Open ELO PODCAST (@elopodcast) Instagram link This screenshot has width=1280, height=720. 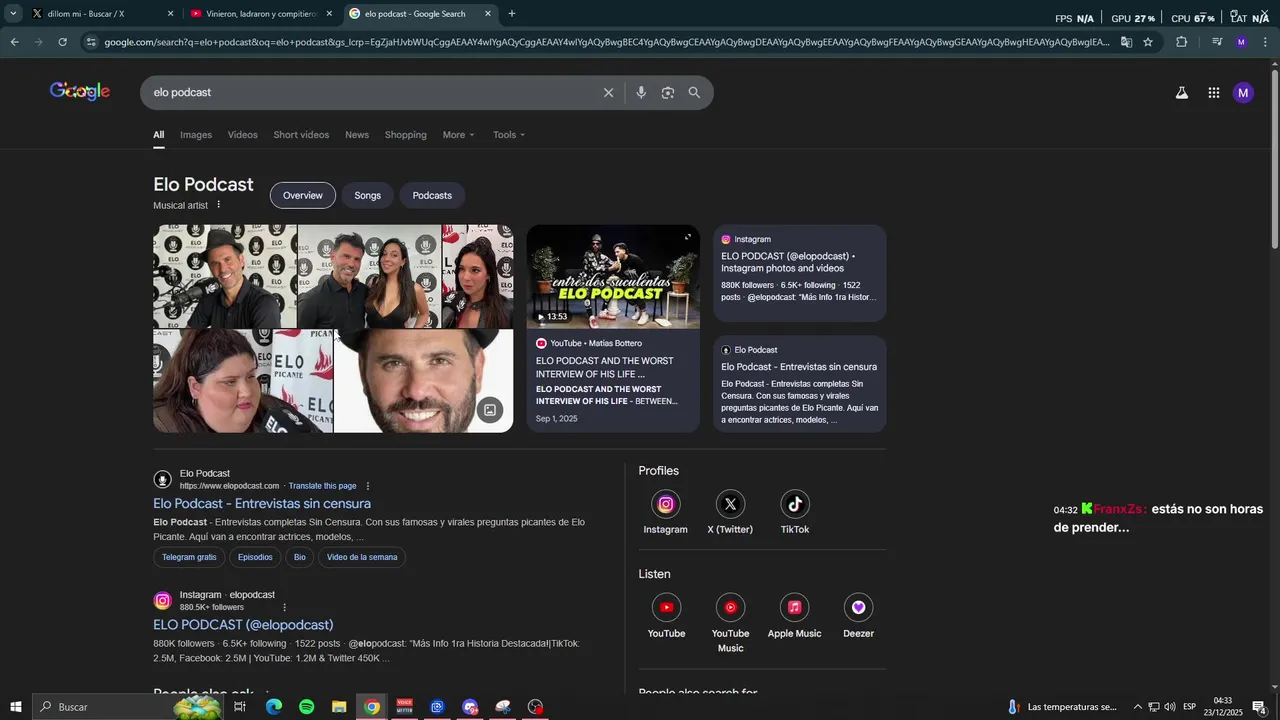243,625
